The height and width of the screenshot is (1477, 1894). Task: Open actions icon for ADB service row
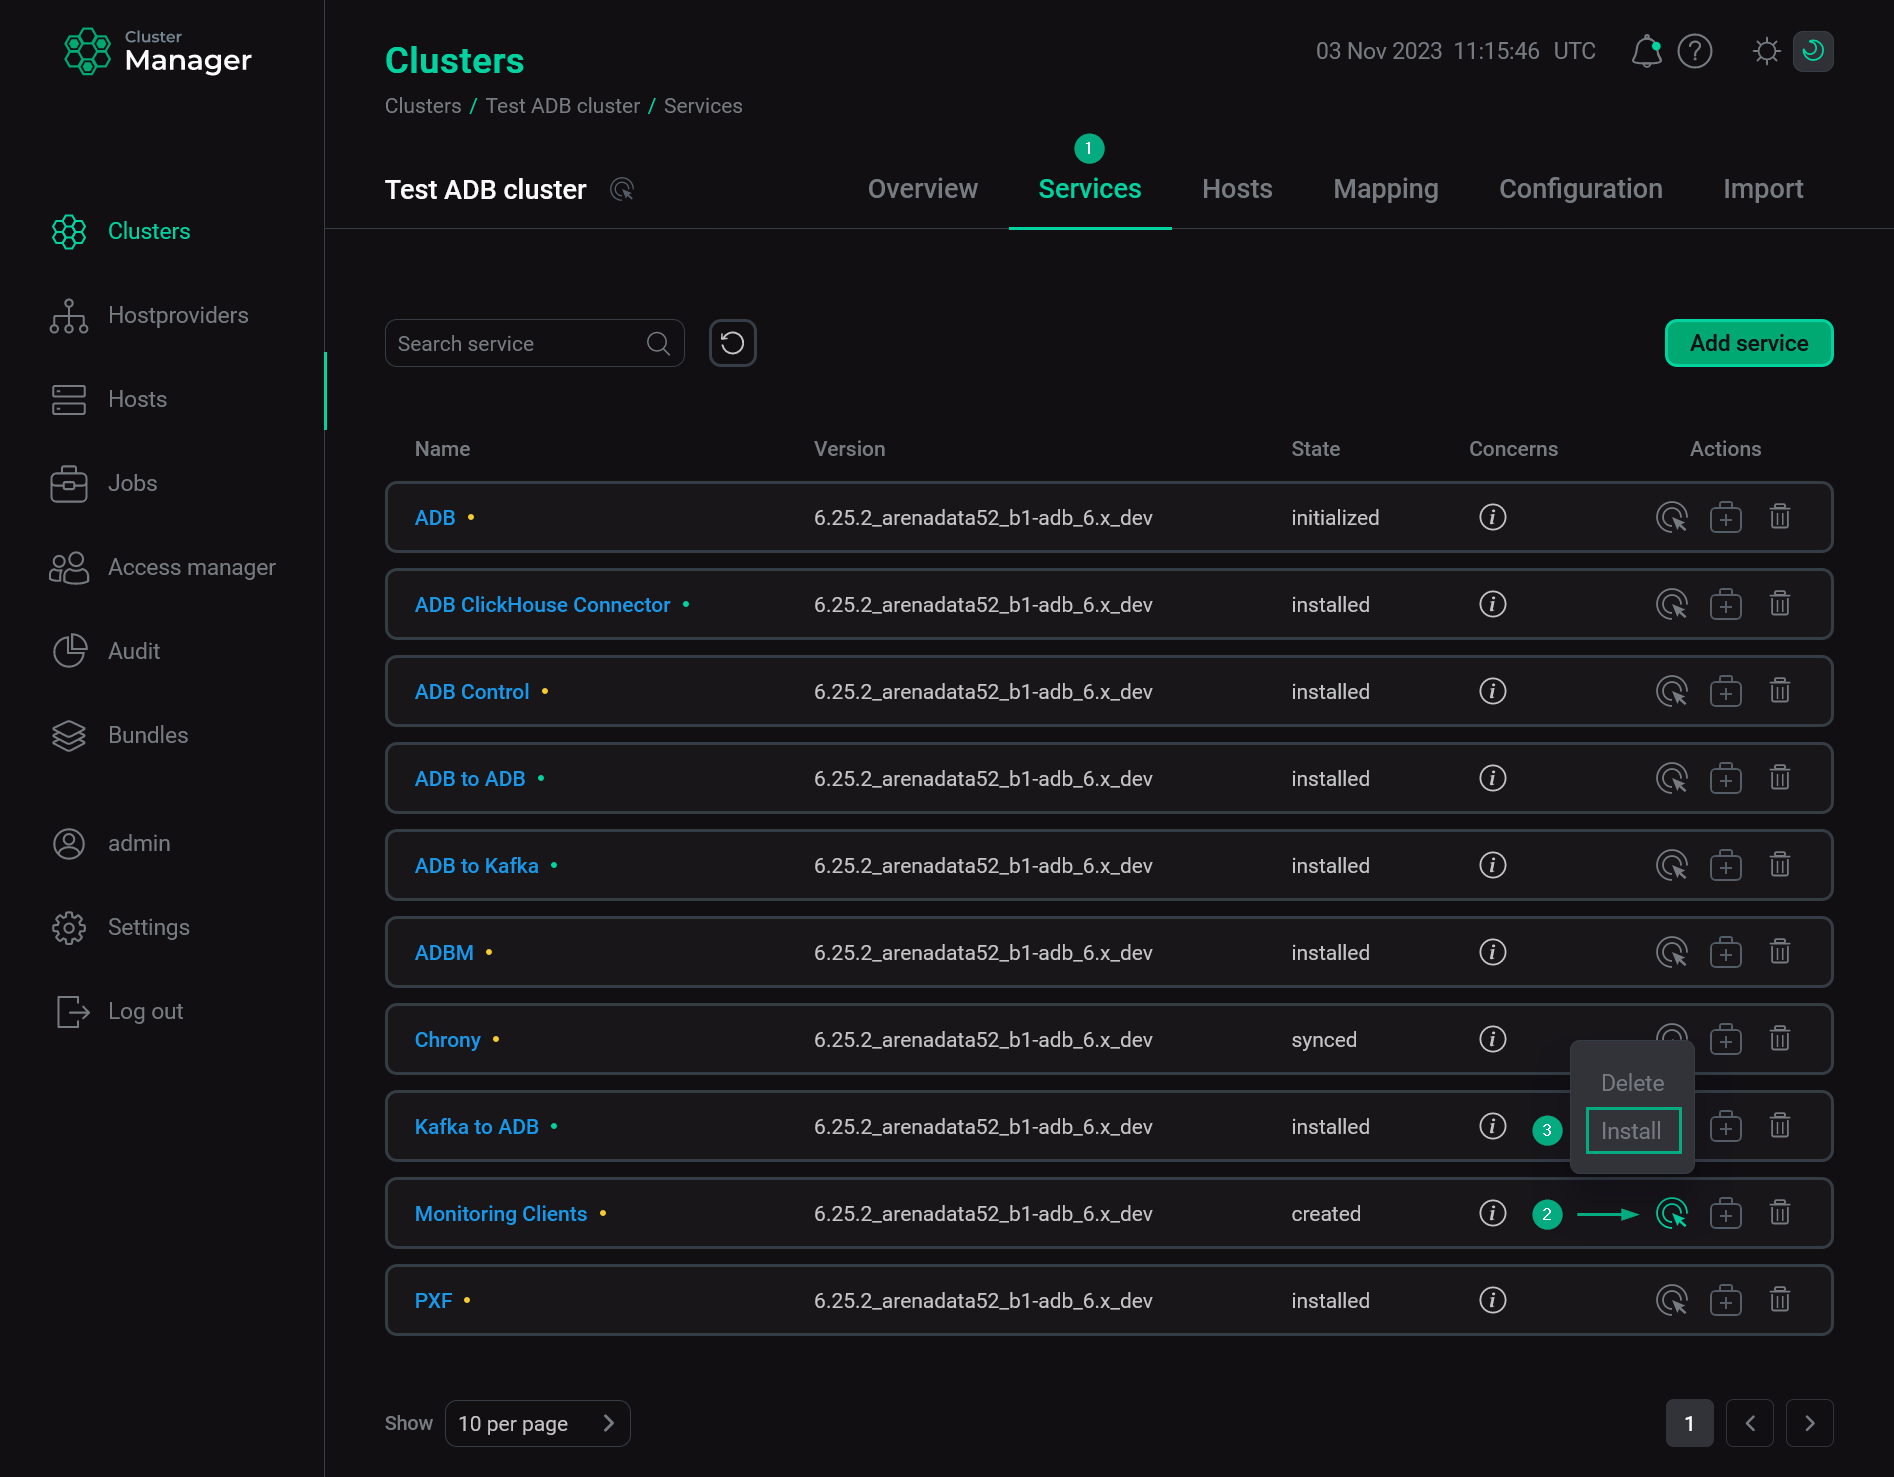(1672, 517)
